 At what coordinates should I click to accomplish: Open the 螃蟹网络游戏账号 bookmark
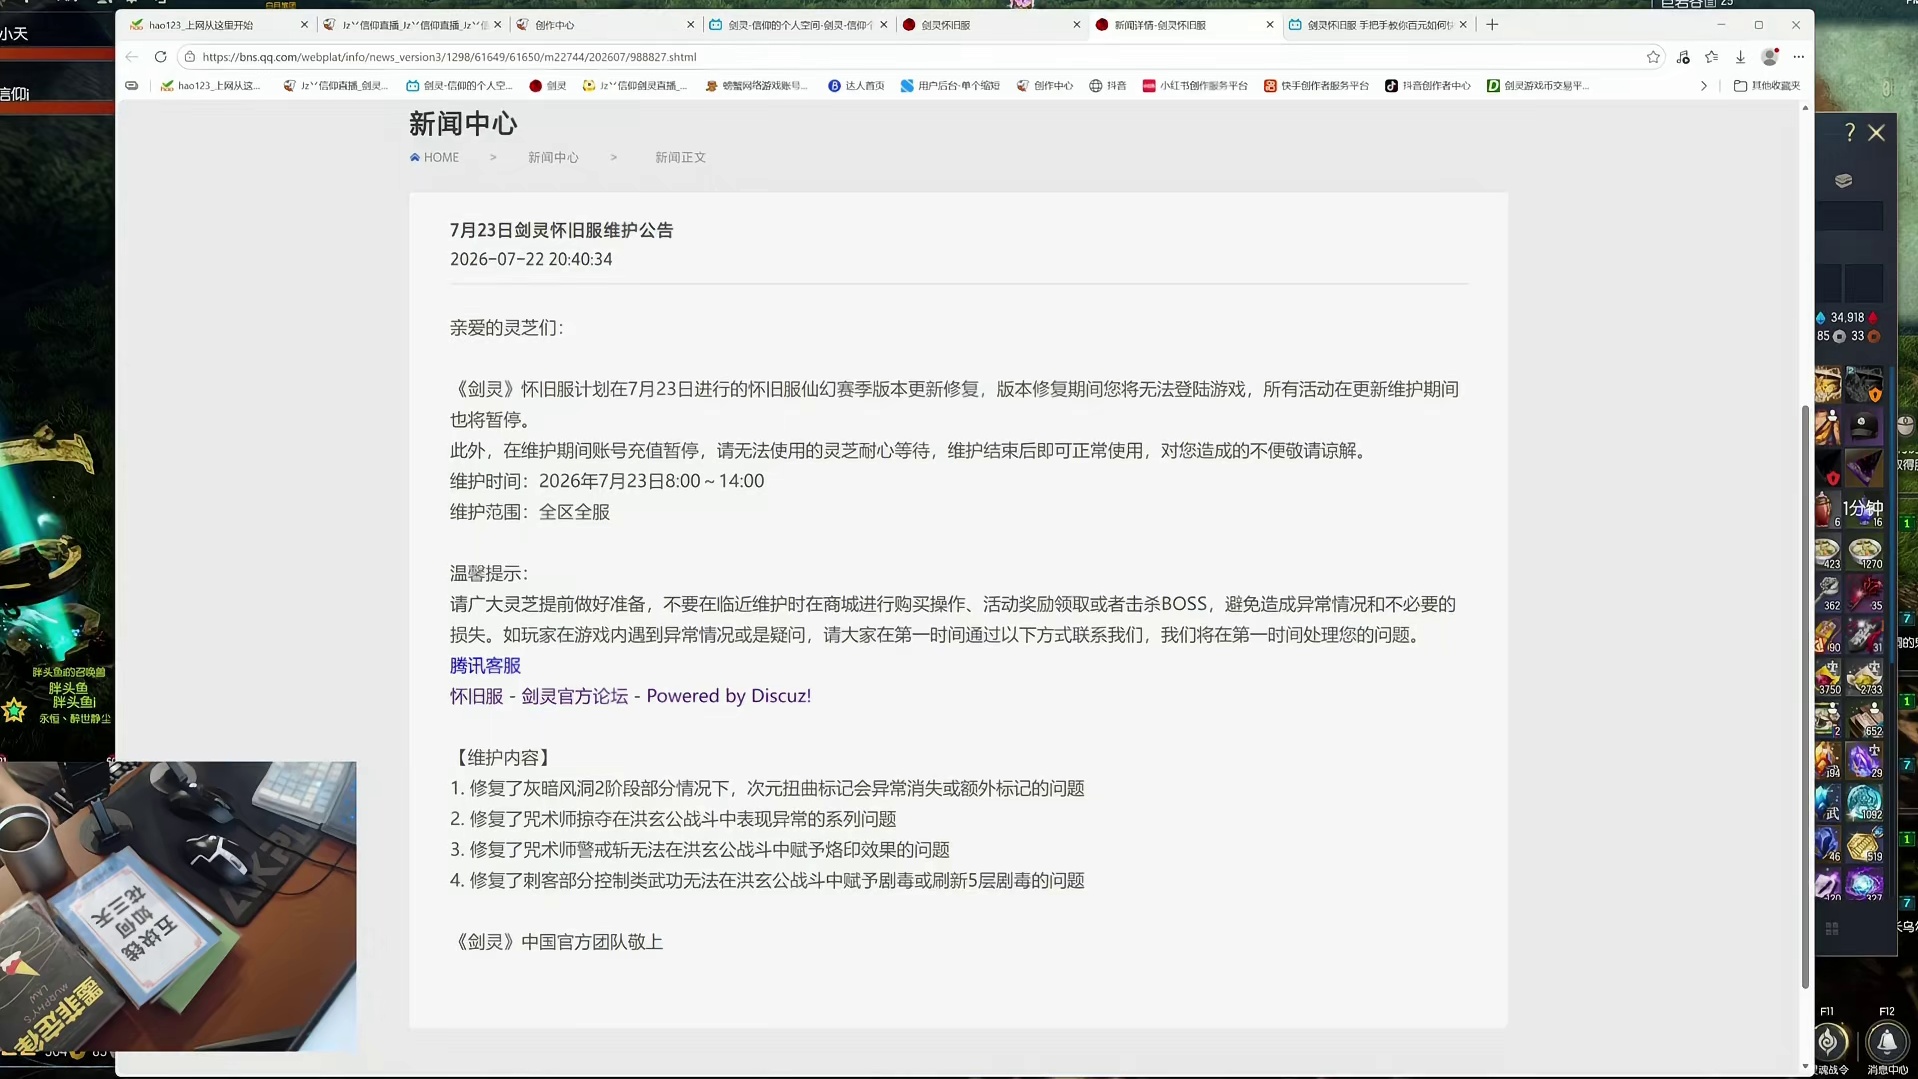[x=756, y=86]
